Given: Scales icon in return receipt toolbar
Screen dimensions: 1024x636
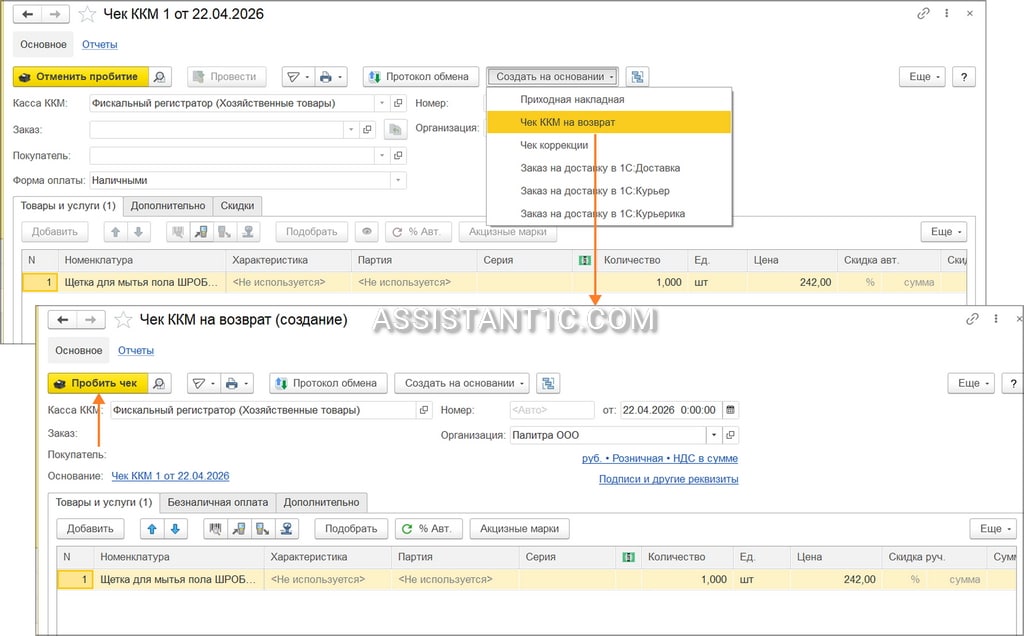Looking at the screenshot, I should 286,529.
